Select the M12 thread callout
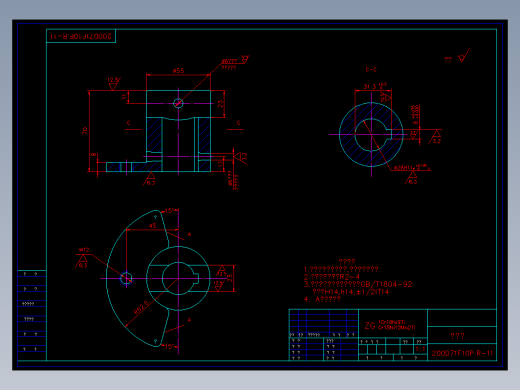The width and height of the screenshot is (520, 390). pos(84,250)
